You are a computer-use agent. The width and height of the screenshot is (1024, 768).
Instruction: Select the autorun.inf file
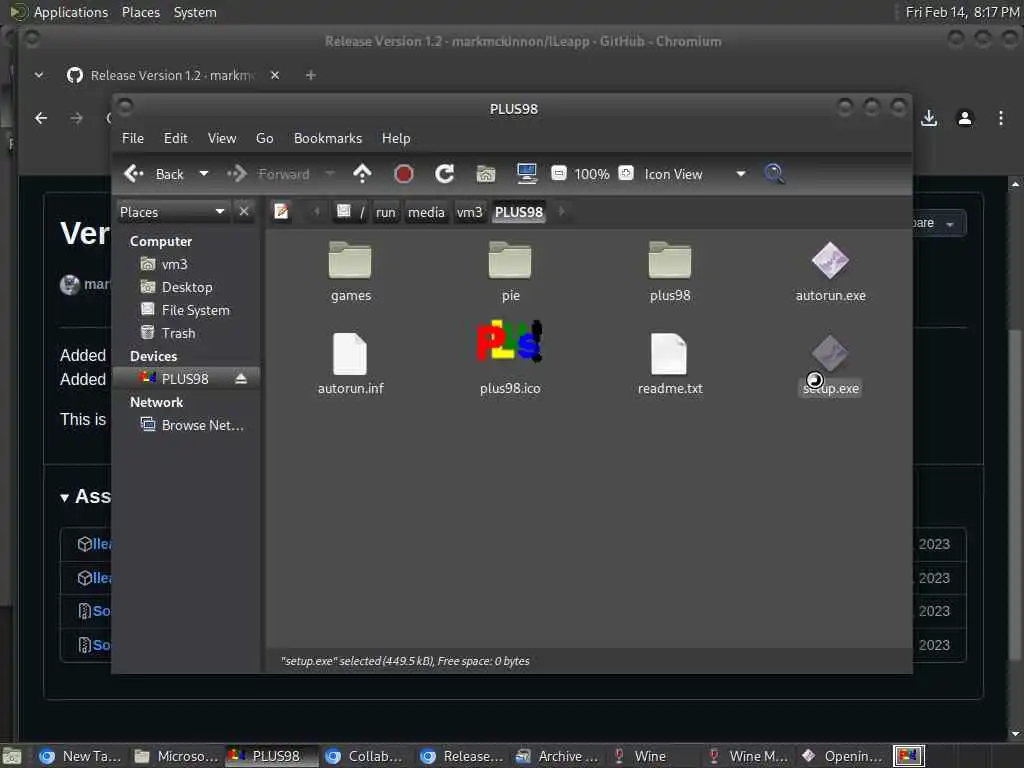tap(350, 364)
